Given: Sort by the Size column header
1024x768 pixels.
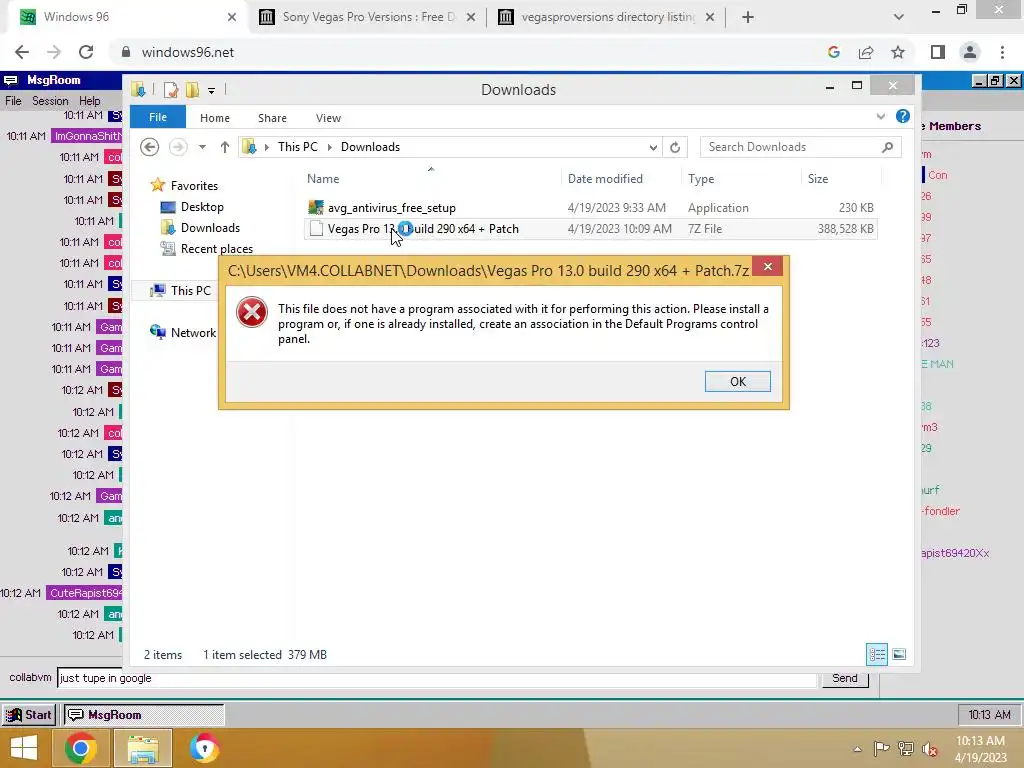Looking at the screenshot, I should point(818,178).
